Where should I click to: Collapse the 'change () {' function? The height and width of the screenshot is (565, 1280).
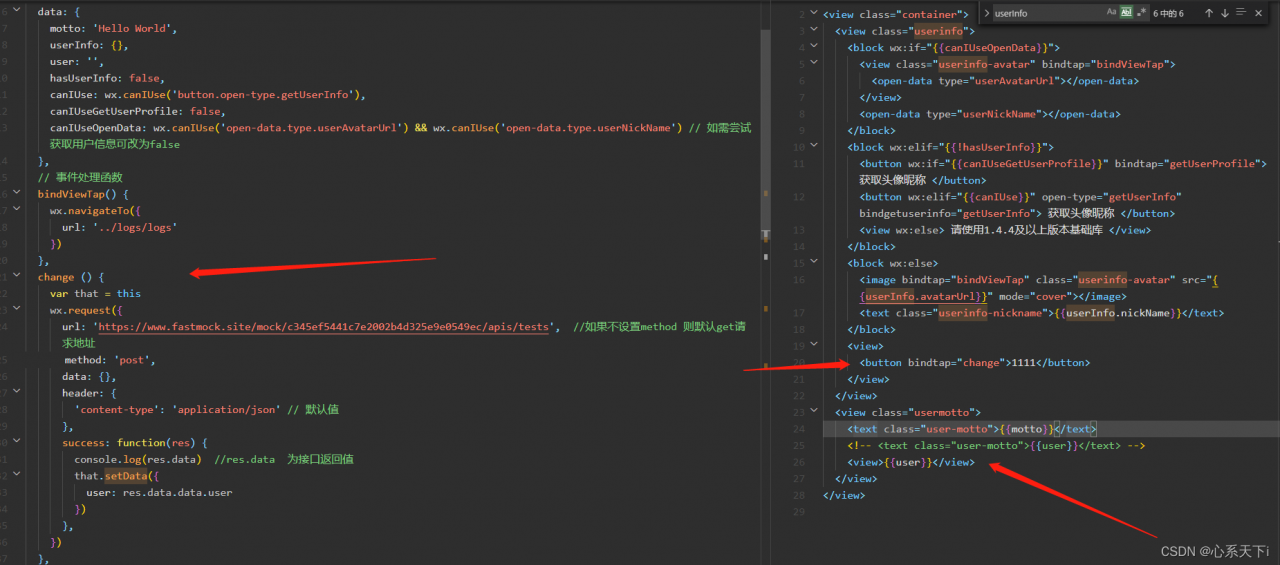click(17, 277)
